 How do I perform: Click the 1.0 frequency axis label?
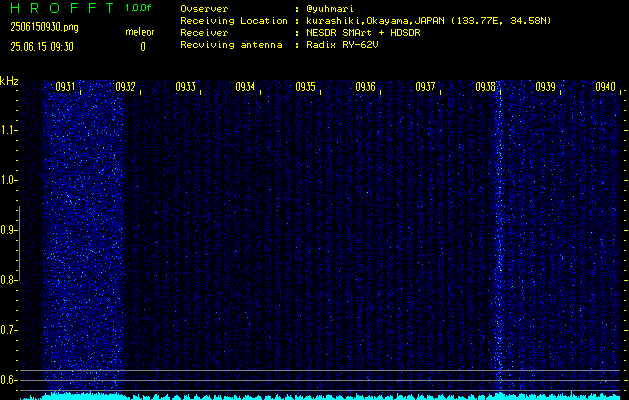click(7, 181)
